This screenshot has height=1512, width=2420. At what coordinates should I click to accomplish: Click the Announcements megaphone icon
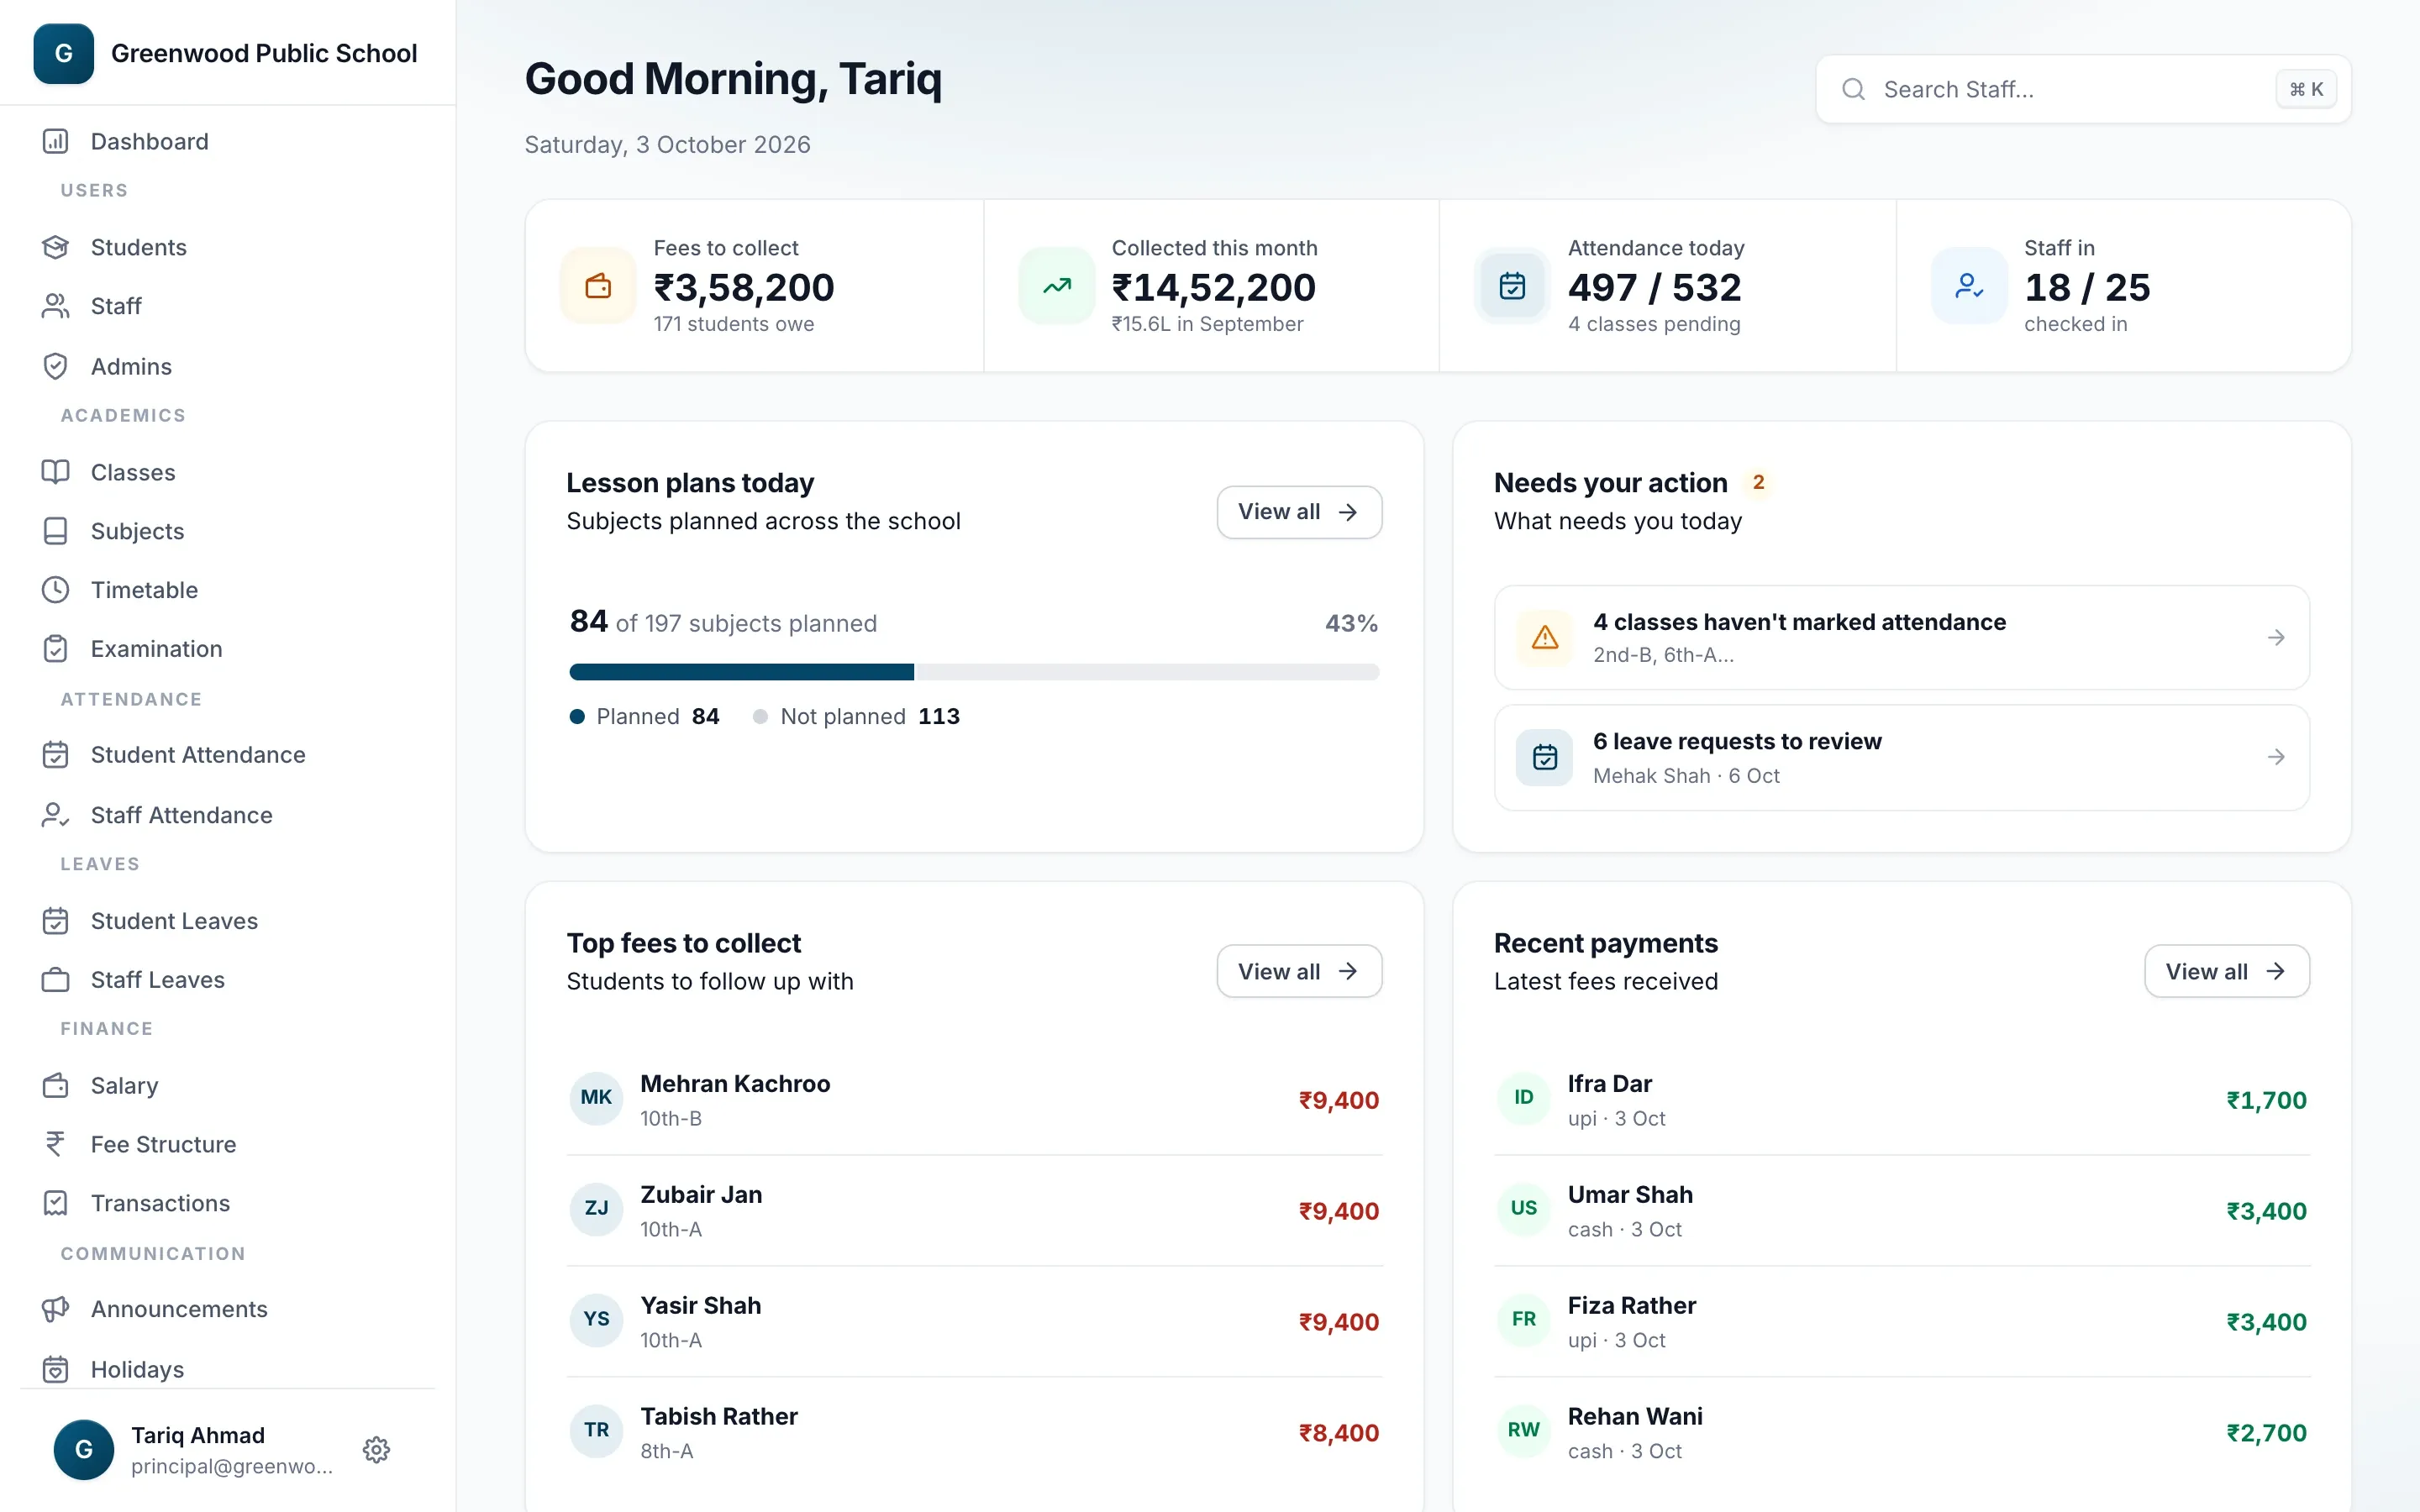[x=55, y=1309]
